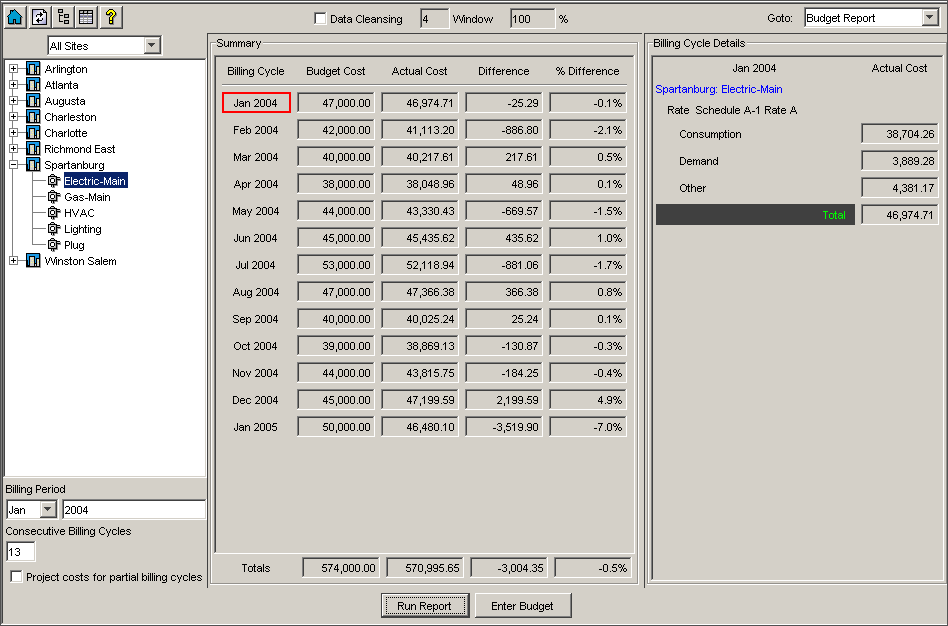Screen dimensions: 948x626
Task: Select the Gas-Main meter icon
Action: tap(54, 197)
